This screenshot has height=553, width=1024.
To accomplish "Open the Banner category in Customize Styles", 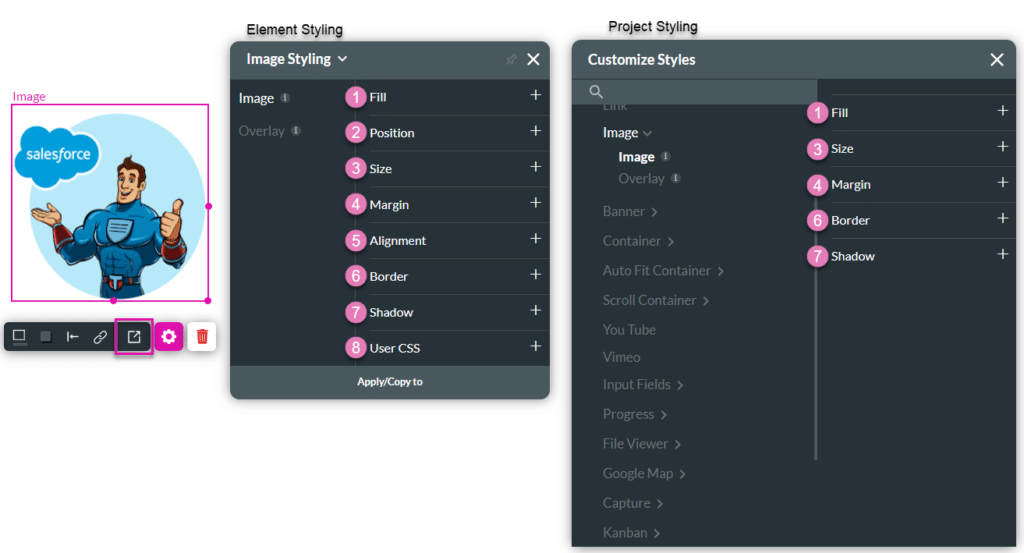I will (x=630, y=212).
